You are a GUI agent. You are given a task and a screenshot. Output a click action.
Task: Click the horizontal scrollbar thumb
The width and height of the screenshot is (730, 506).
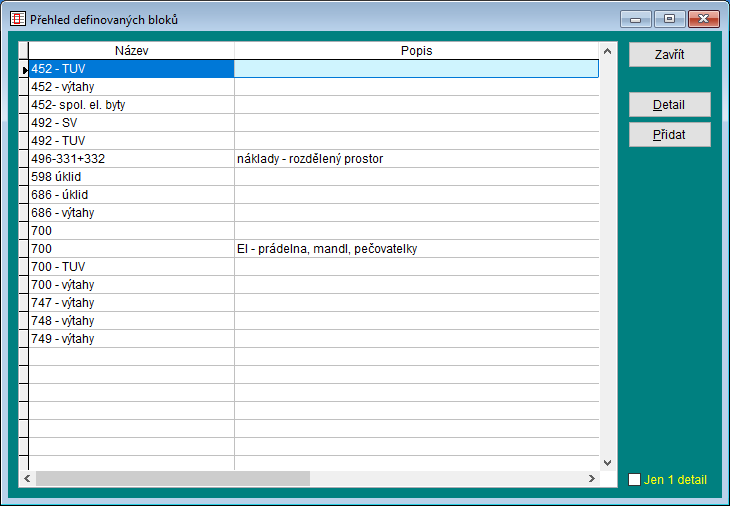click(172, 479)
